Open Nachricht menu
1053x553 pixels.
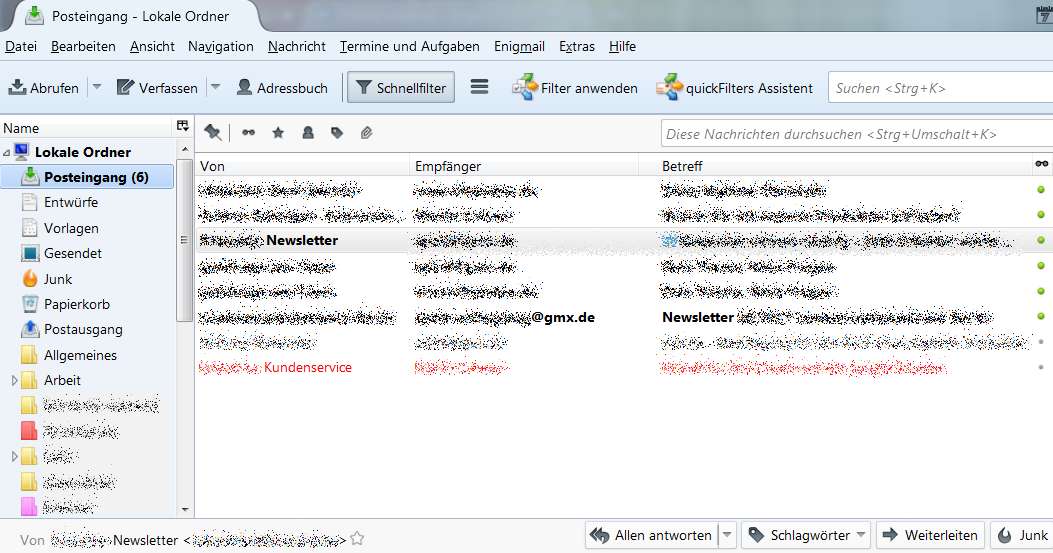tap(297, 46)
